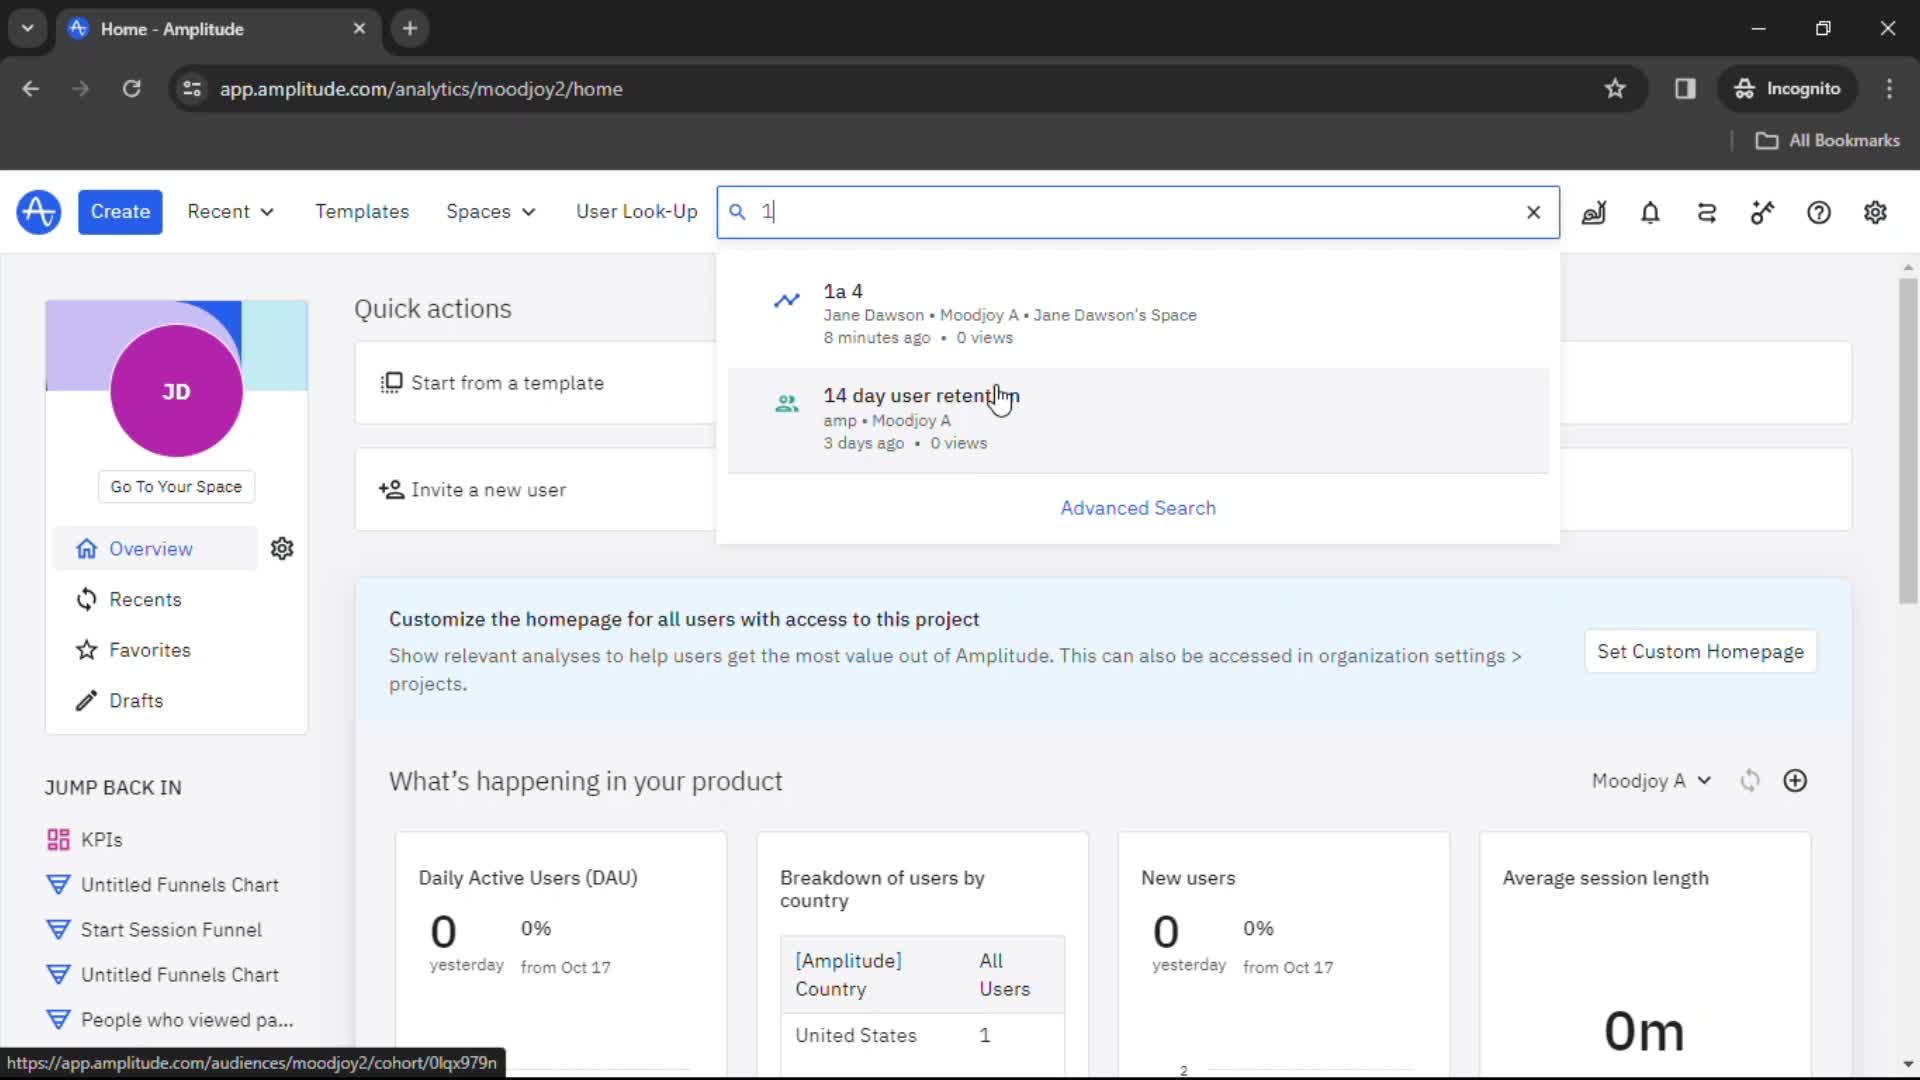Open settings via gear icon
This screenshot has width=1920, height=1080.
point(1875,211)
